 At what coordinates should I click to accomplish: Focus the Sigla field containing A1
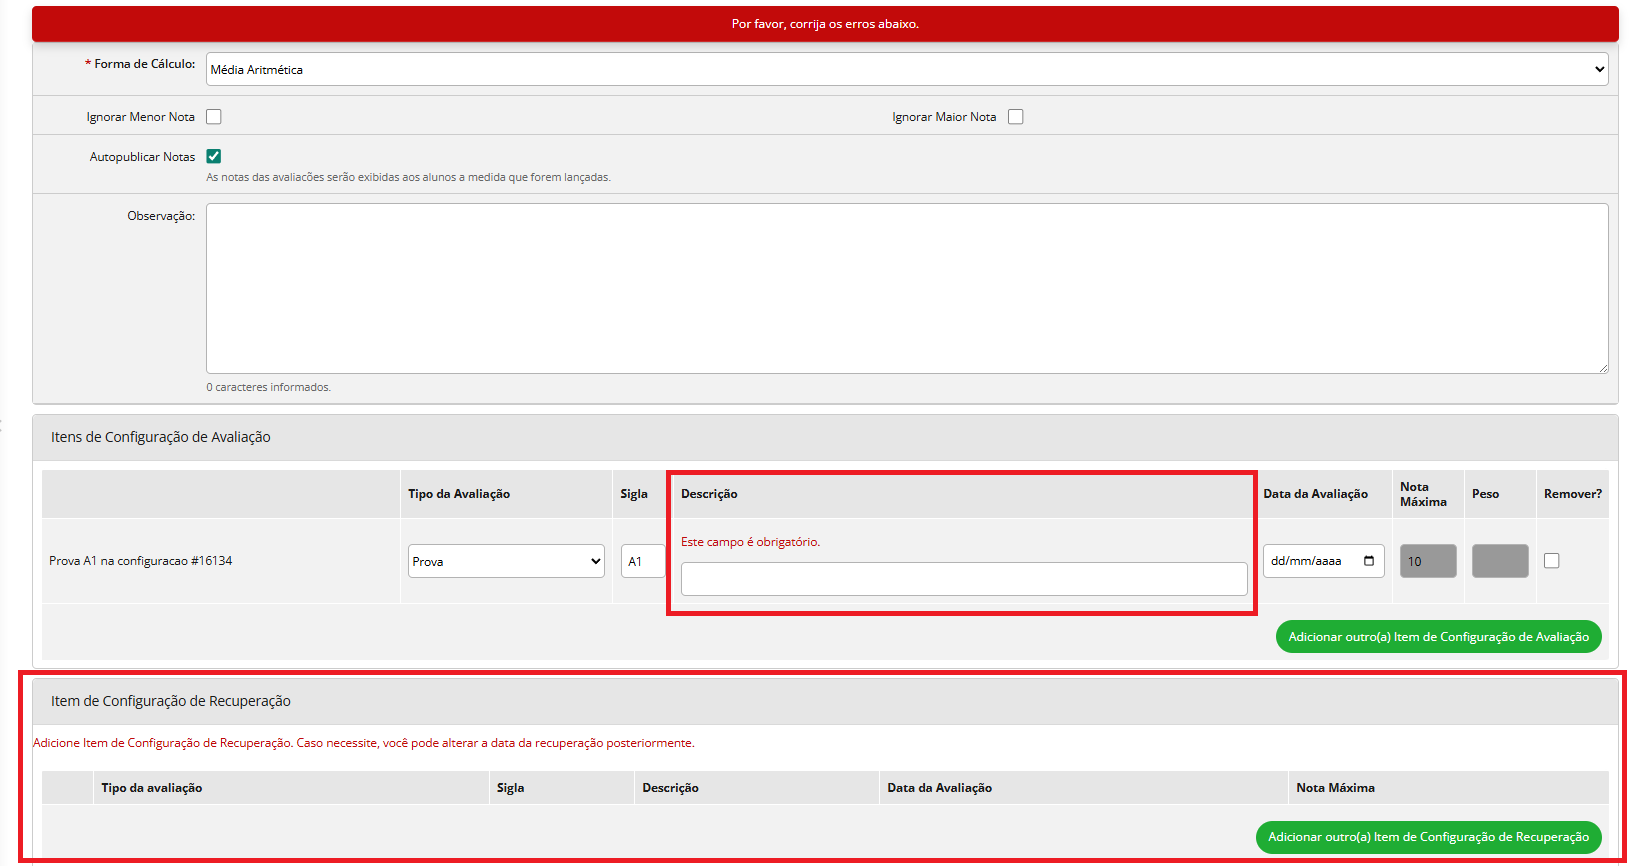tap(642, 561)
